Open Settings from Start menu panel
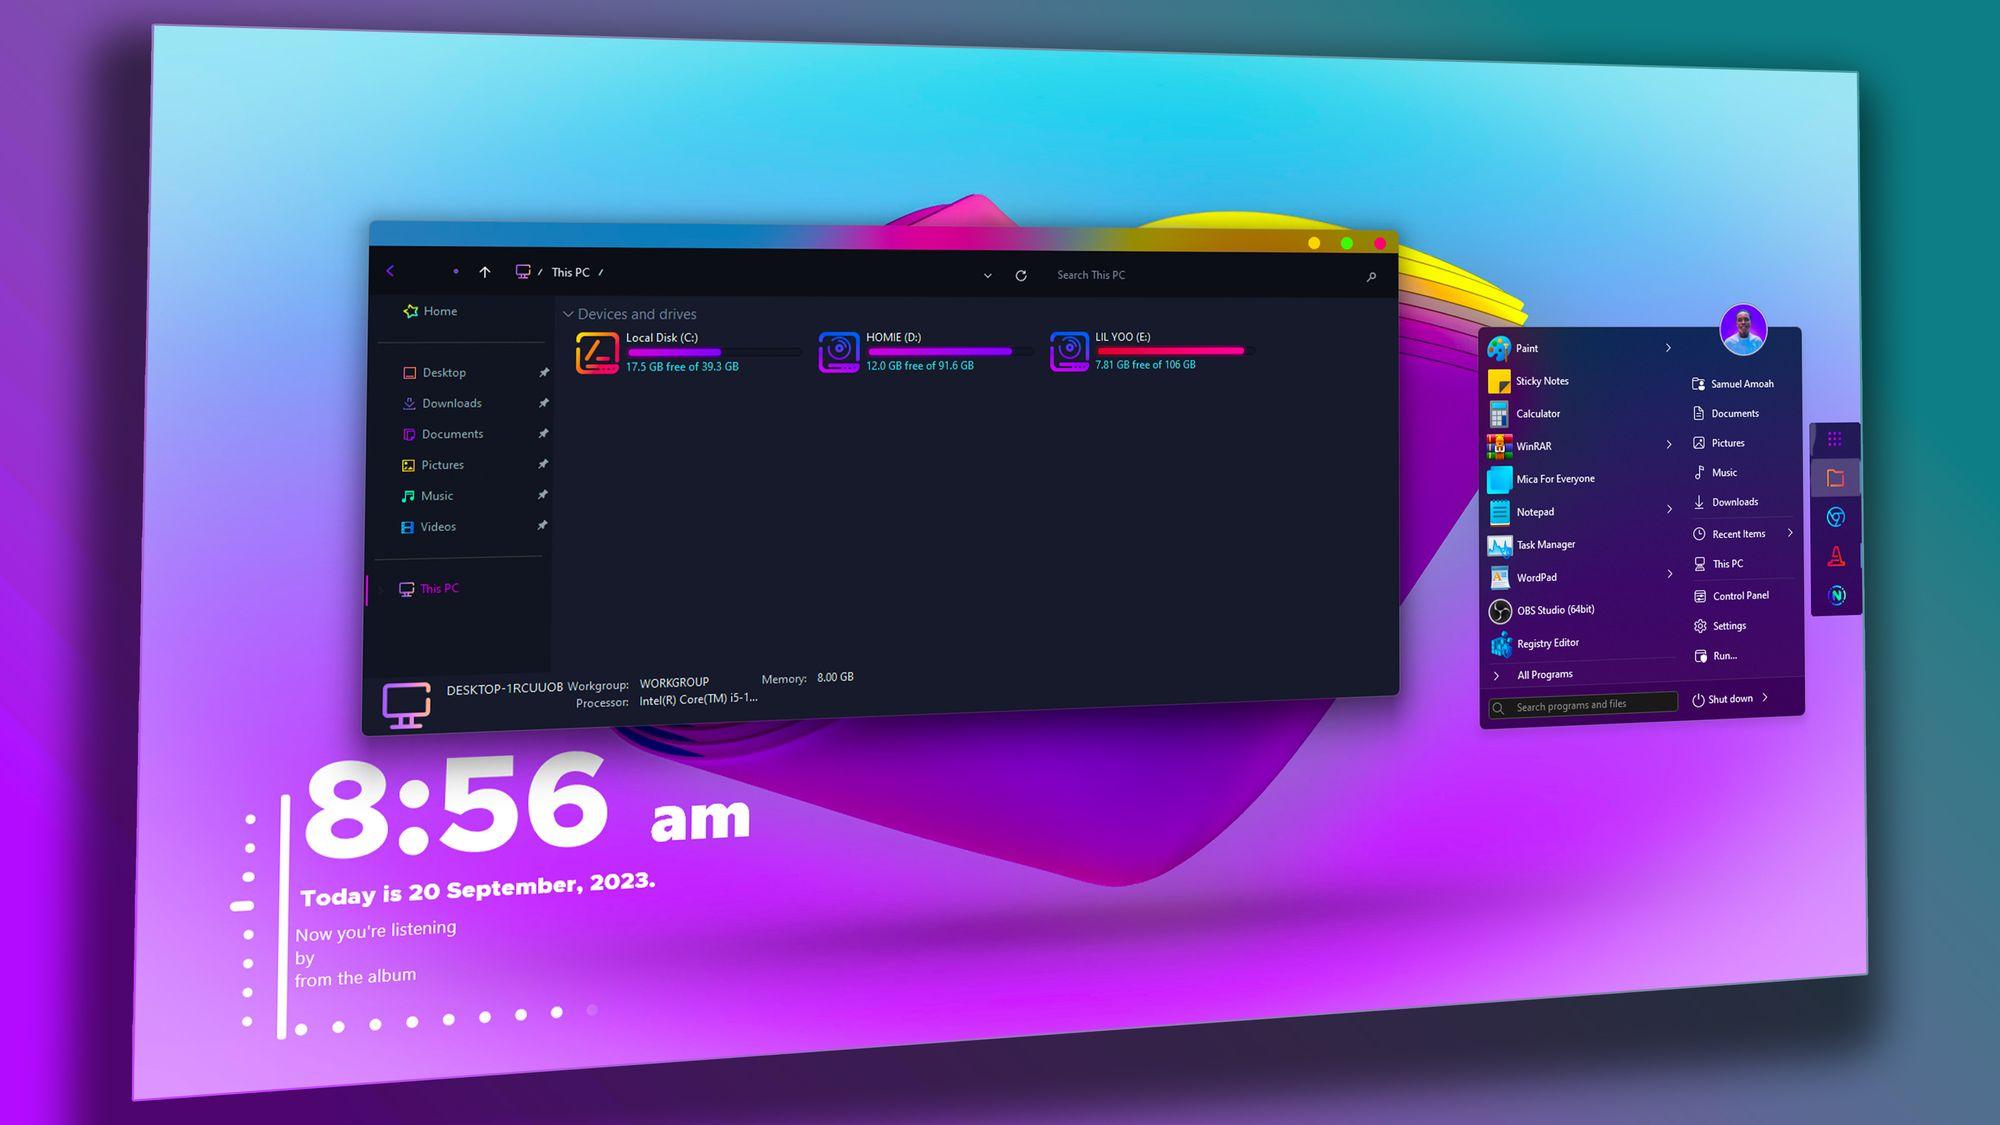Screen dimensions: 2000x1125 [1728, 625]
